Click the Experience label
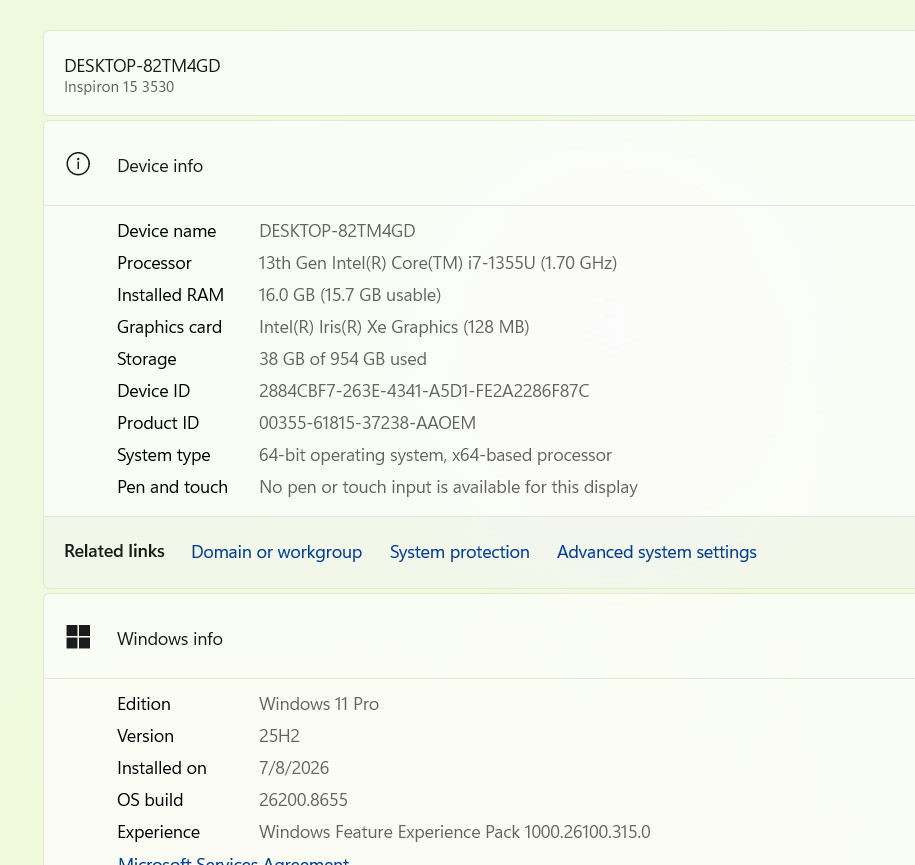Screen dimensions: 915x865 click(x=159, y=832)
